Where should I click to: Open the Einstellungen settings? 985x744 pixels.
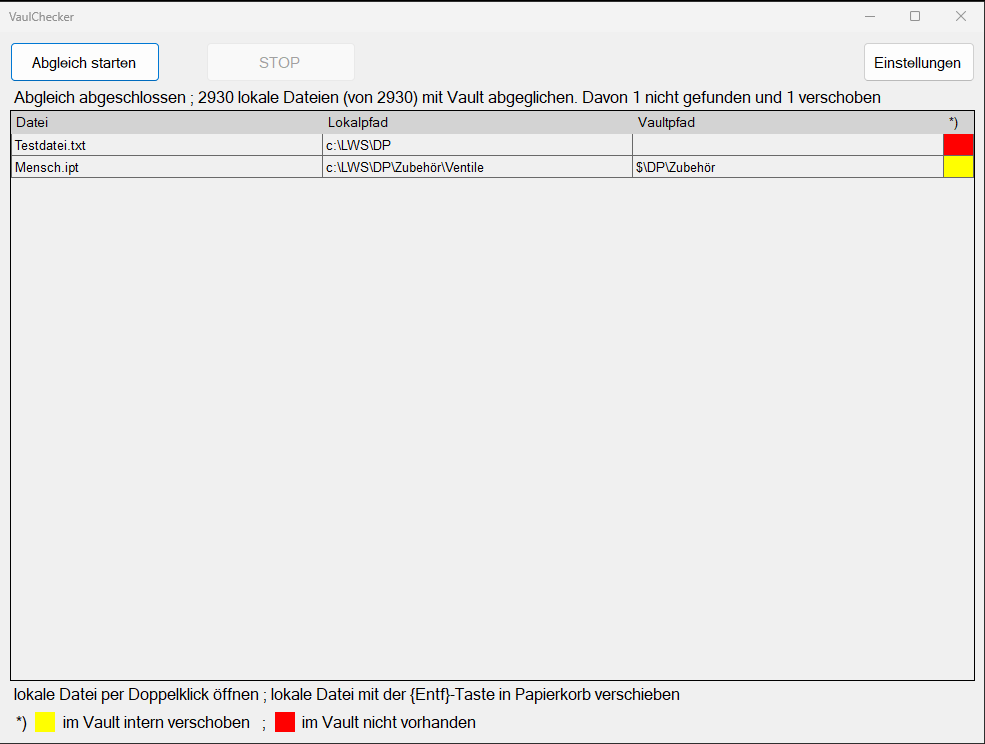coord(918,62)
